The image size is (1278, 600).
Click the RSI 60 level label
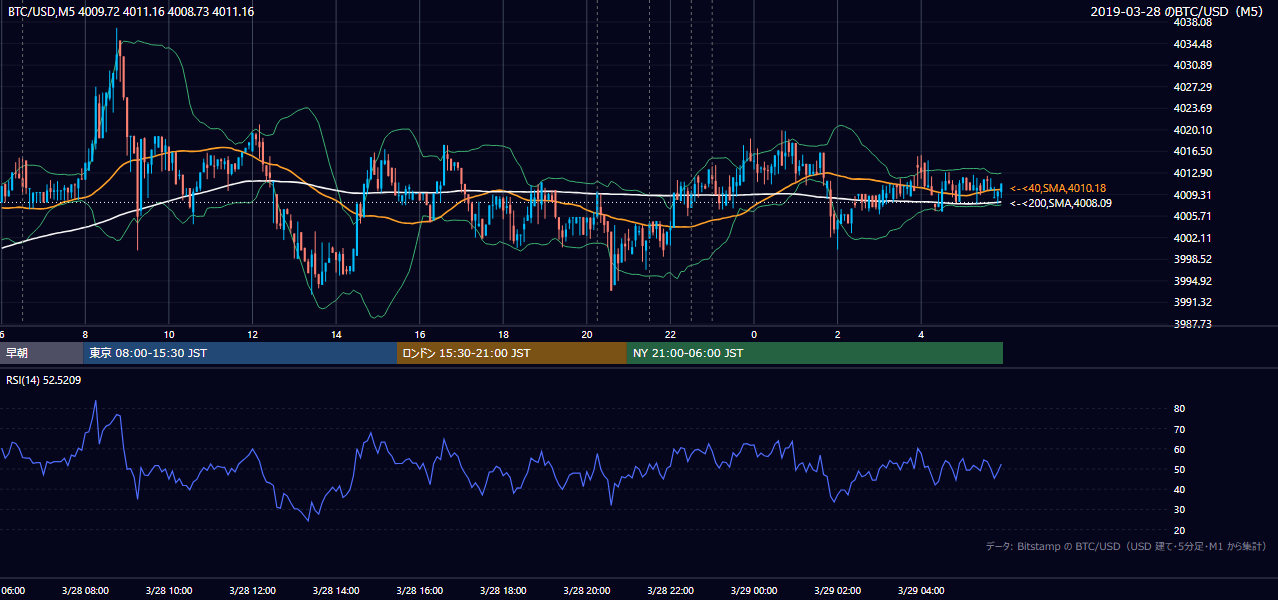pyautogui.click(x=1179, y=449)
